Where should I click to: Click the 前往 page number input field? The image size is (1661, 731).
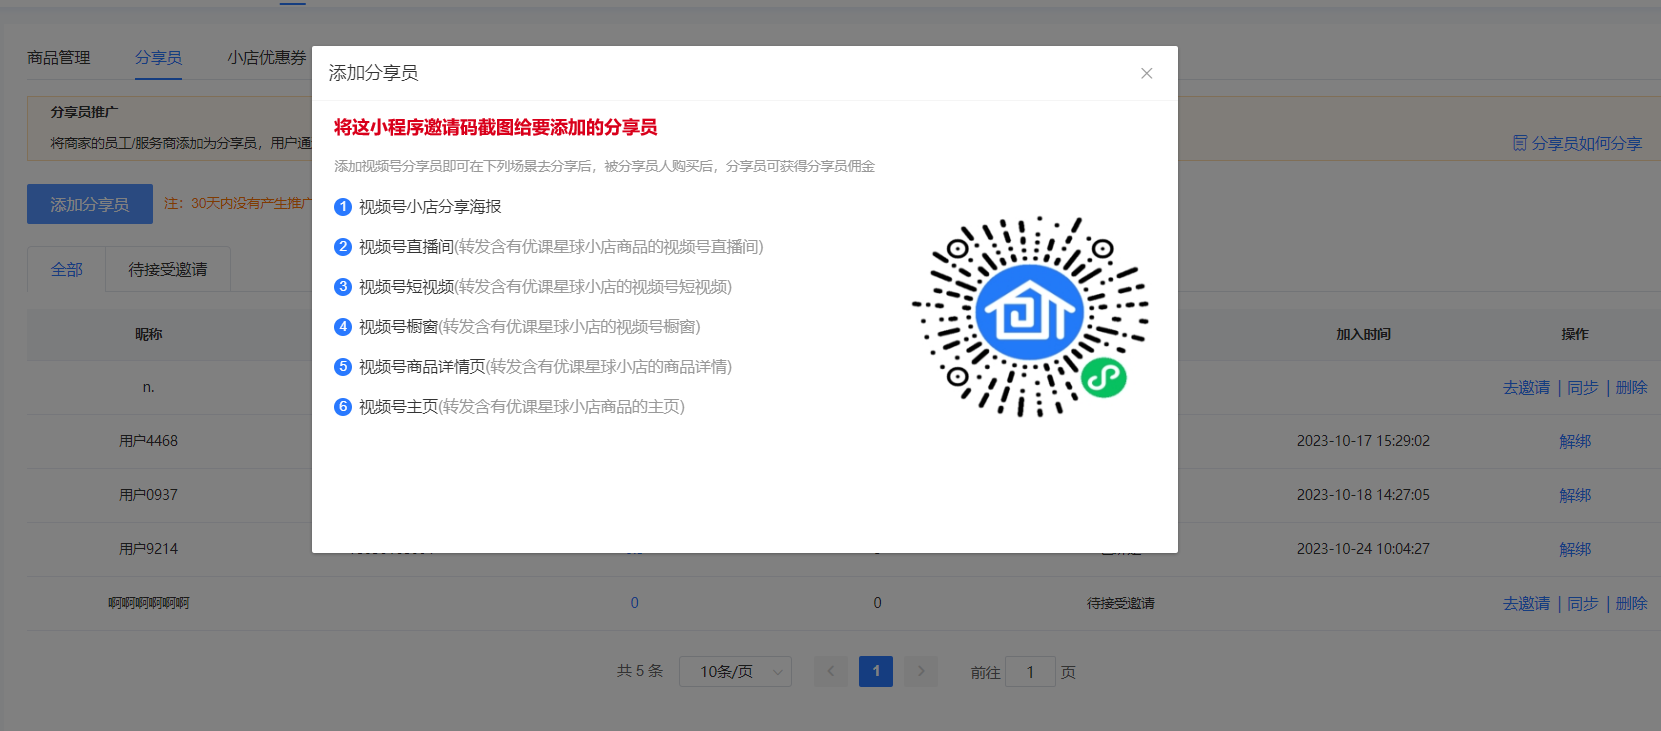click(x=1029, y=672)
